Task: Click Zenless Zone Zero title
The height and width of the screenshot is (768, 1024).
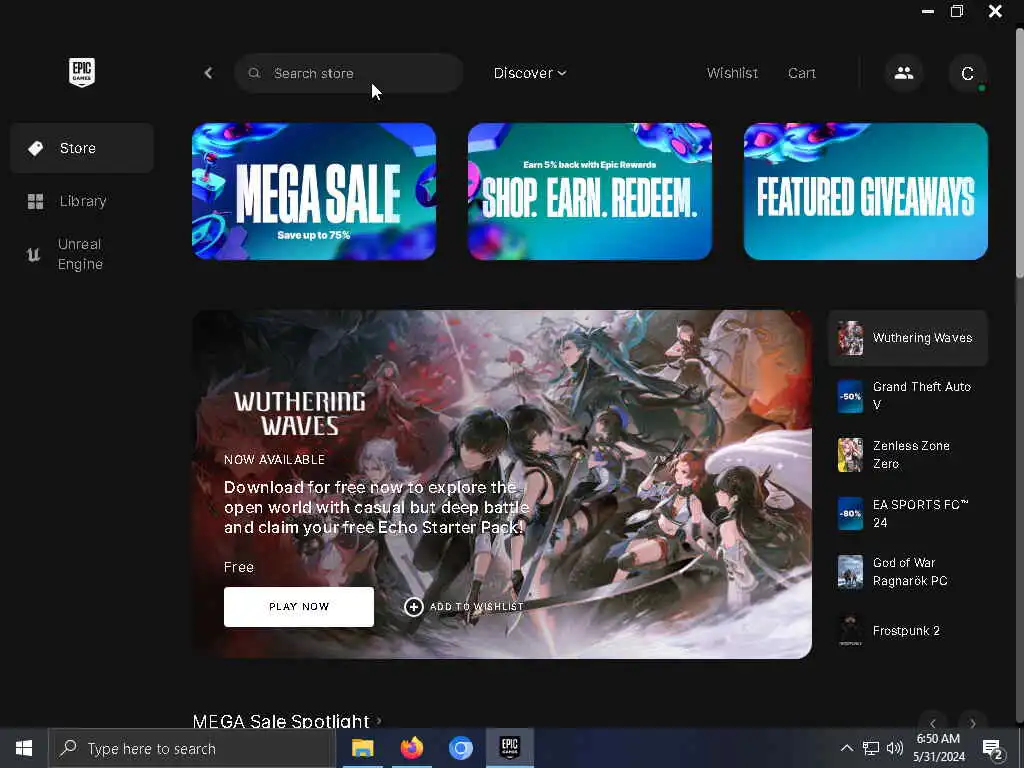Action: [x=911, y=455]
